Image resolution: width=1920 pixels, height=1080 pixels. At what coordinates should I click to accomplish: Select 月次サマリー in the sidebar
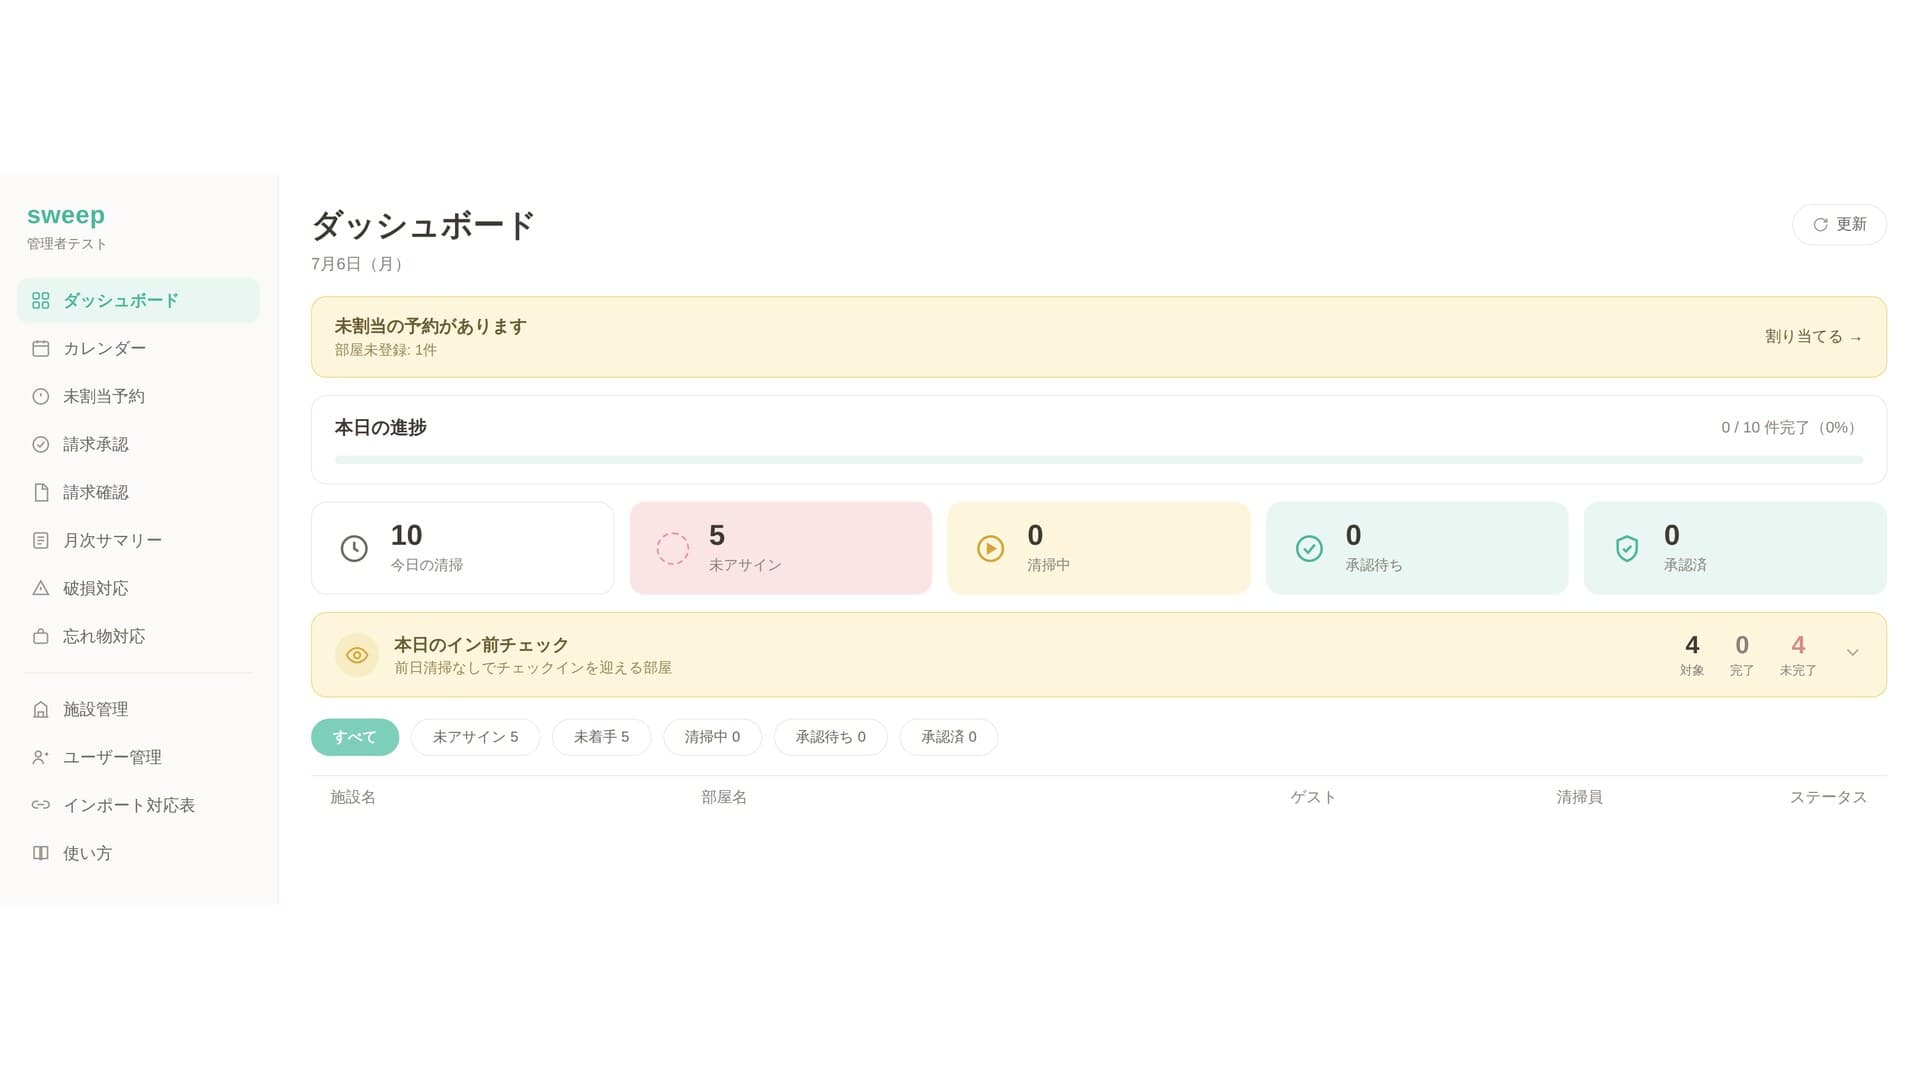click(138, 540)
